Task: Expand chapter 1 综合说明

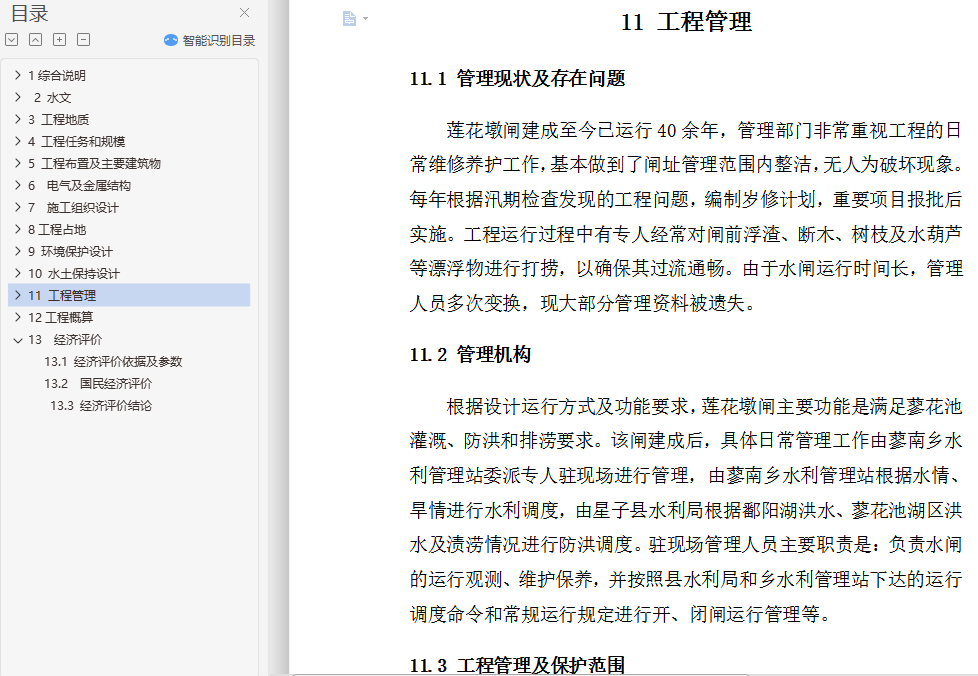Action: point(17,75)
